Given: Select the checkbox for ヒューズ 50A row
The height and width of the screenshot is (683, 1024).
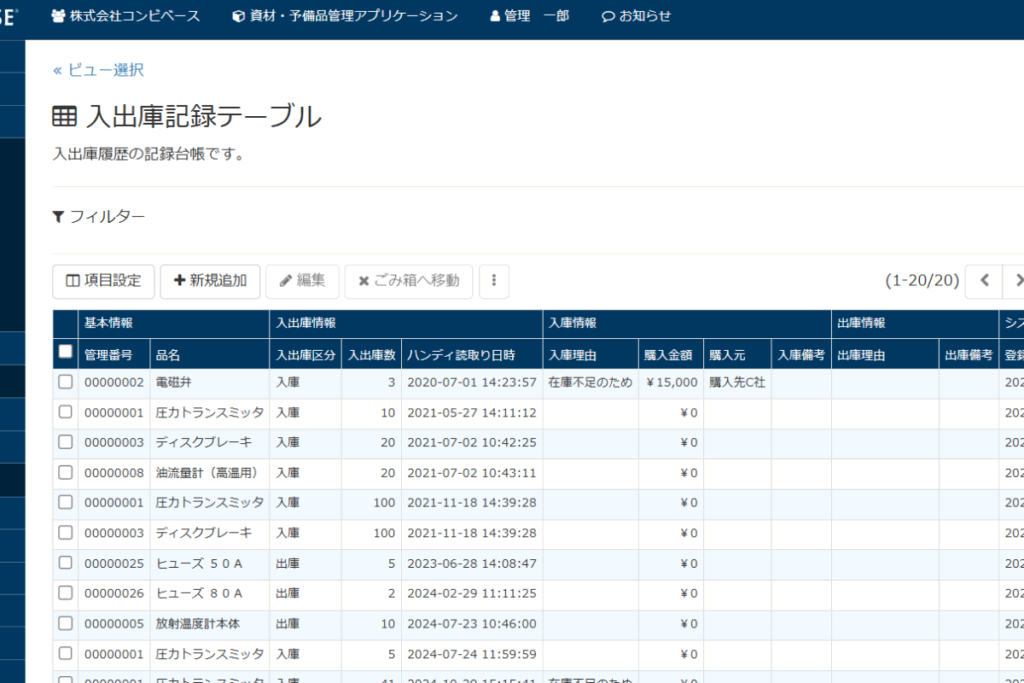Looking at the screenshot, I should (x=66, y=563).
